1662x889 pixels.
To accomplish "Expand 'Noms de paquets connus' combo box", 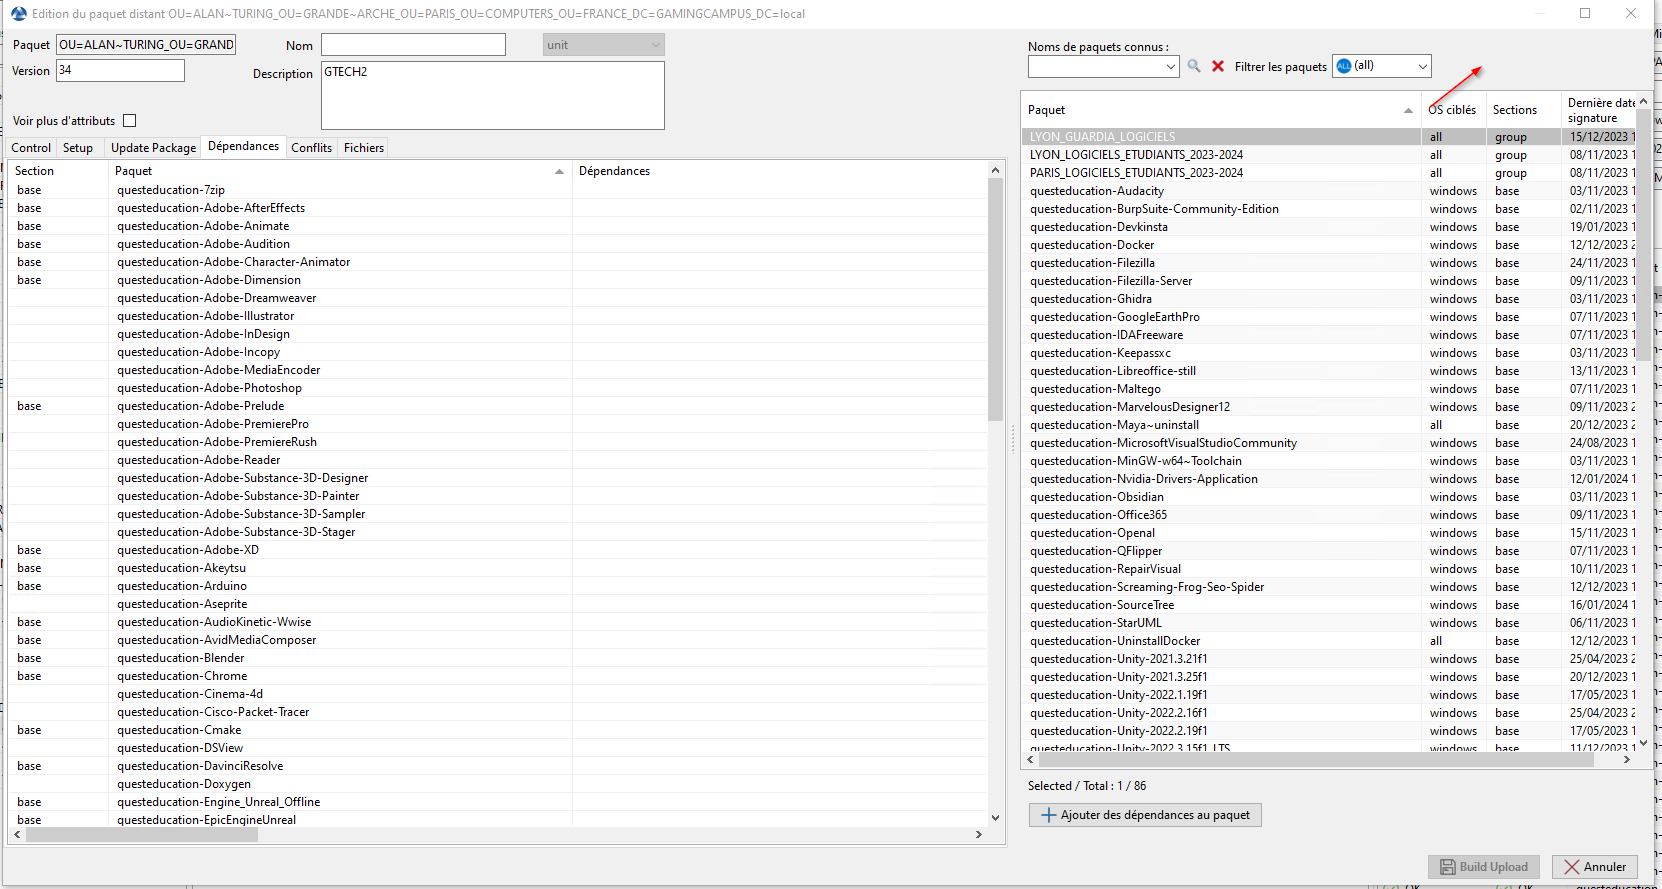I will [1171, 66].
